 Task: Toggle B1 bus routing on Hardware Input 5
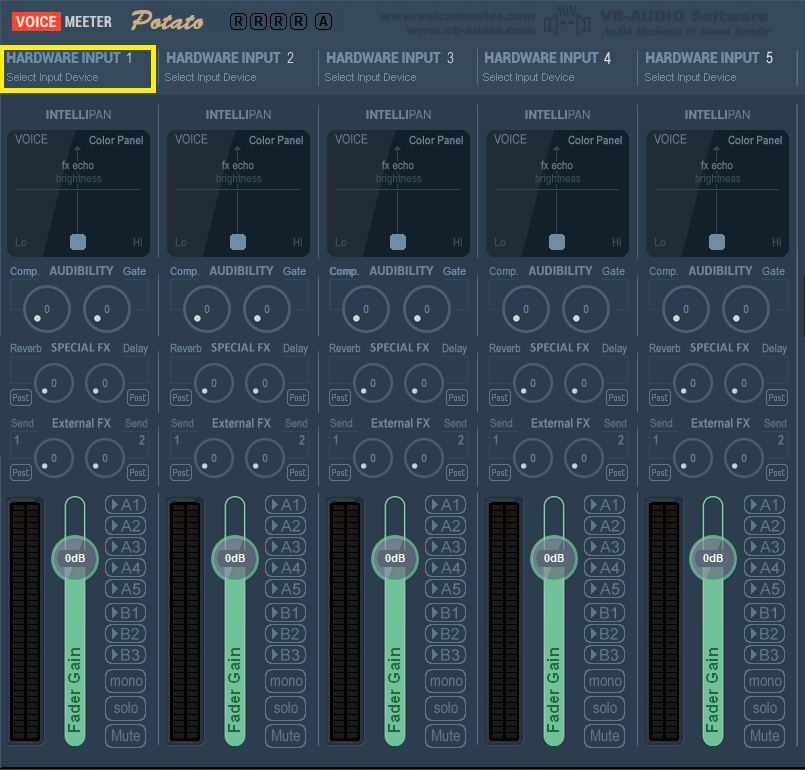coord(765,613)
